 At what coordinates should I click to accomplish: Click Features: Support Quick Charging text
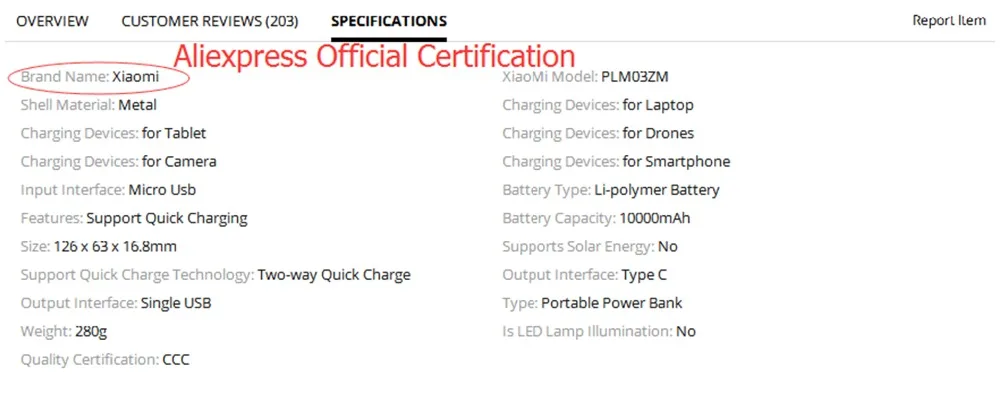coord(134,218)
